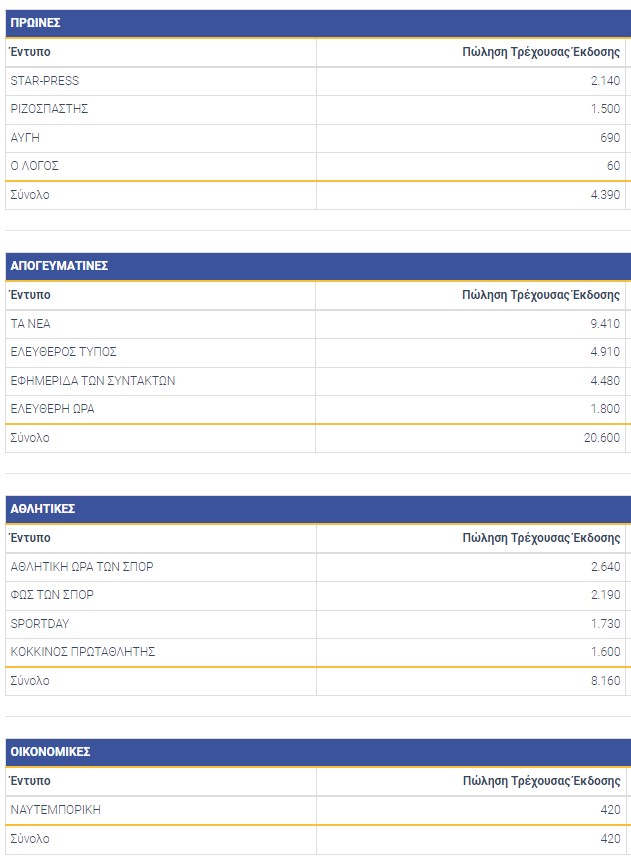
Task: Select ΑΘΛΗΤΙΚΗ ΩΡΑ ΤΩΝ ΣΠΟΡ row
Action: 82,567
